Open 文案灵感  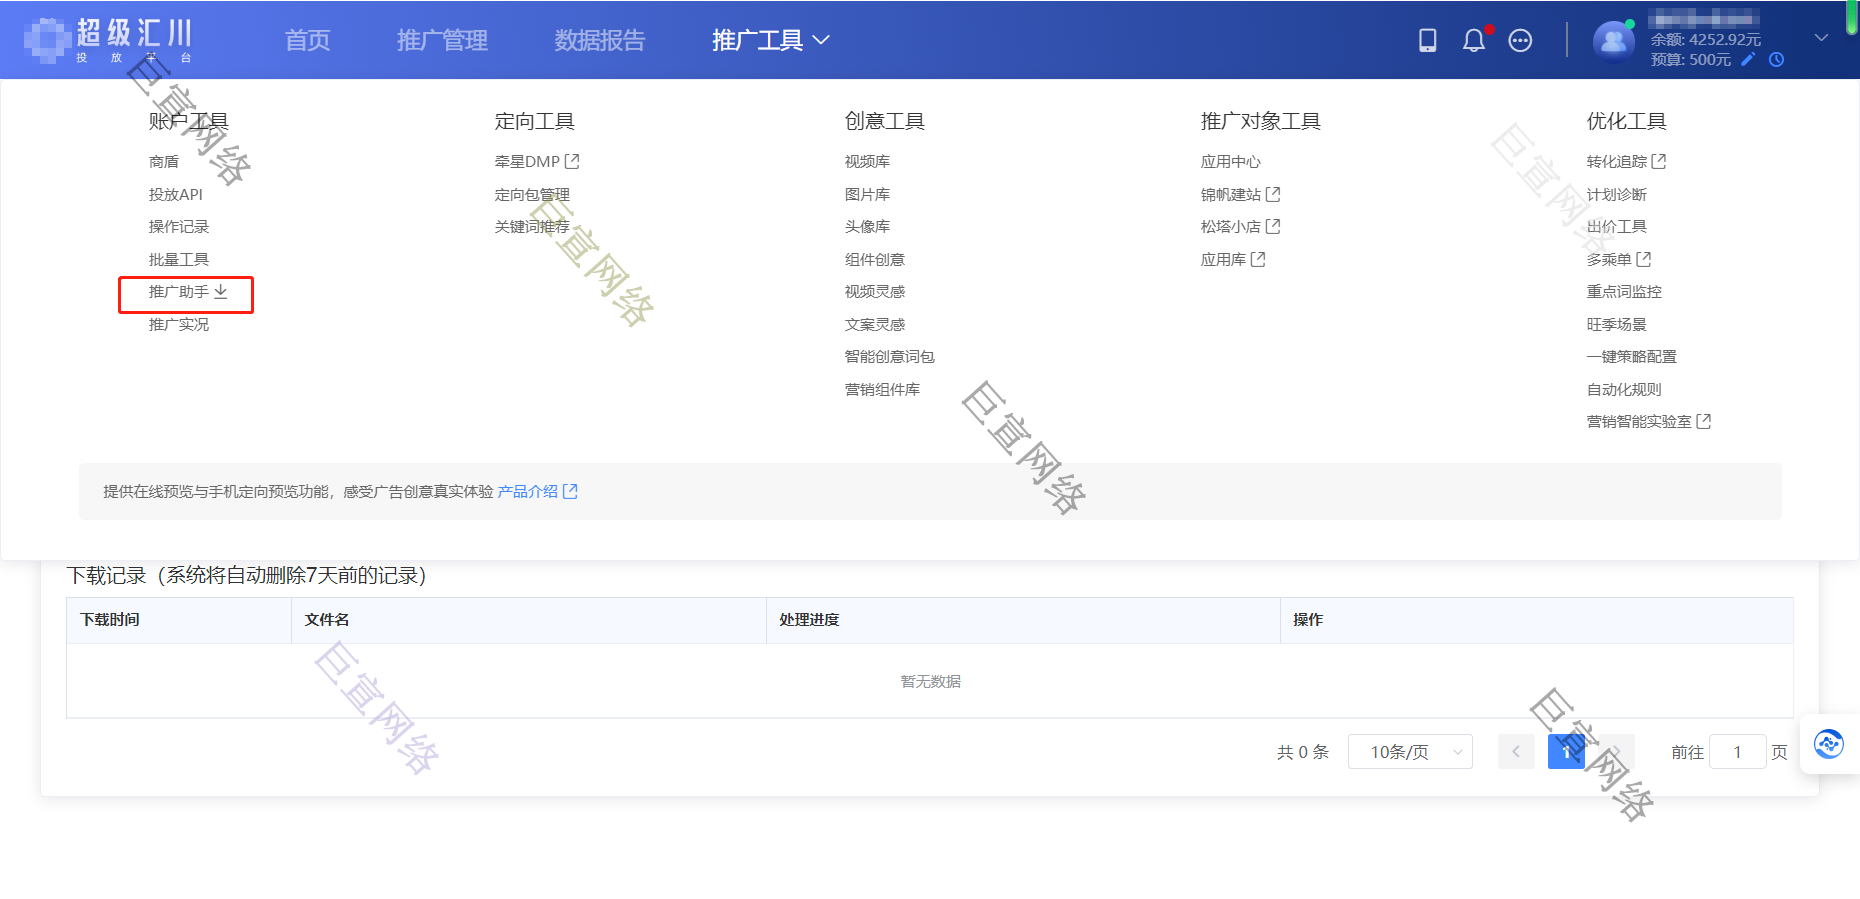tap(875, 324)
